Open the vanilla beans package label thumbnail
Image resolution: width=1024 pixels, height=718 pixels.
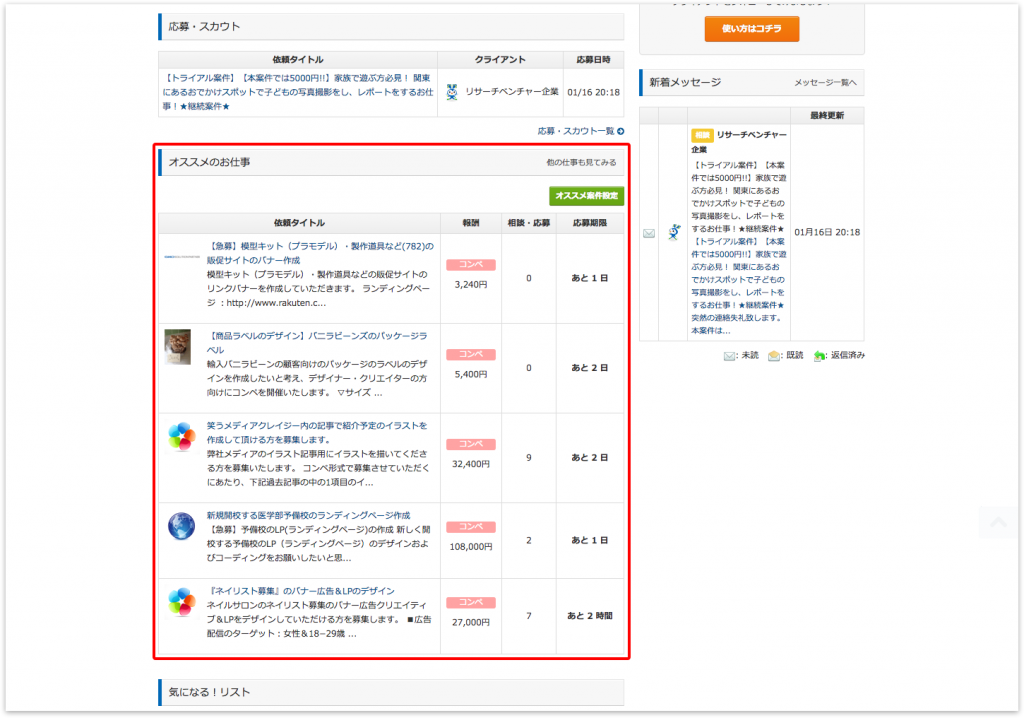[x=178, y=346]
